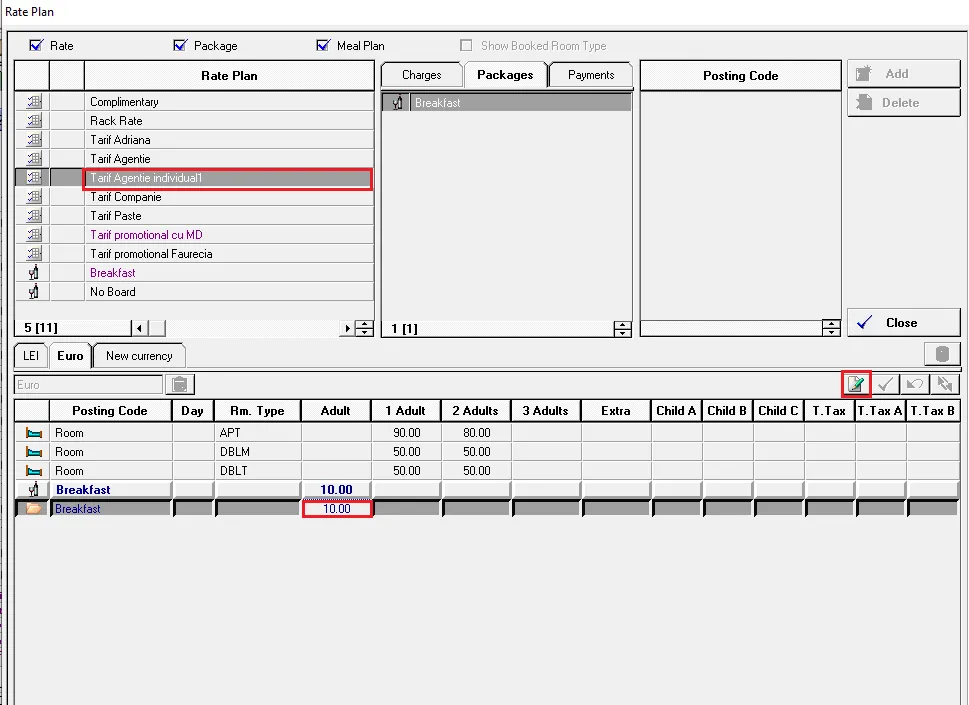The height and width of the screenshot is (705, 969).
Task: Toggle the Meal Plan checkbox
Action: pos(323,45)
